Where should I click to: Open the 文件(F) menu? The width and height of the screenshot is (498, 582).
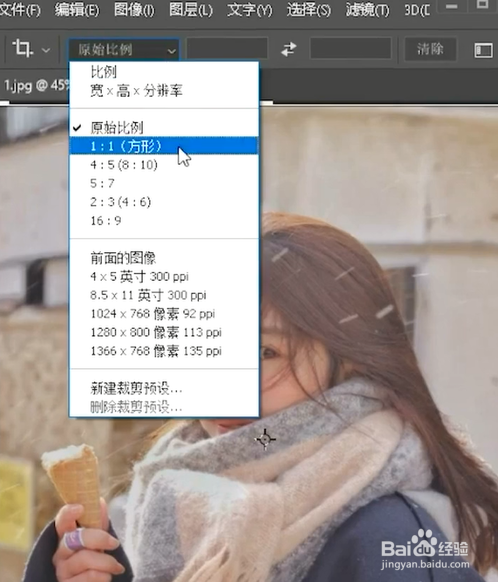click(x=20, y=10)
